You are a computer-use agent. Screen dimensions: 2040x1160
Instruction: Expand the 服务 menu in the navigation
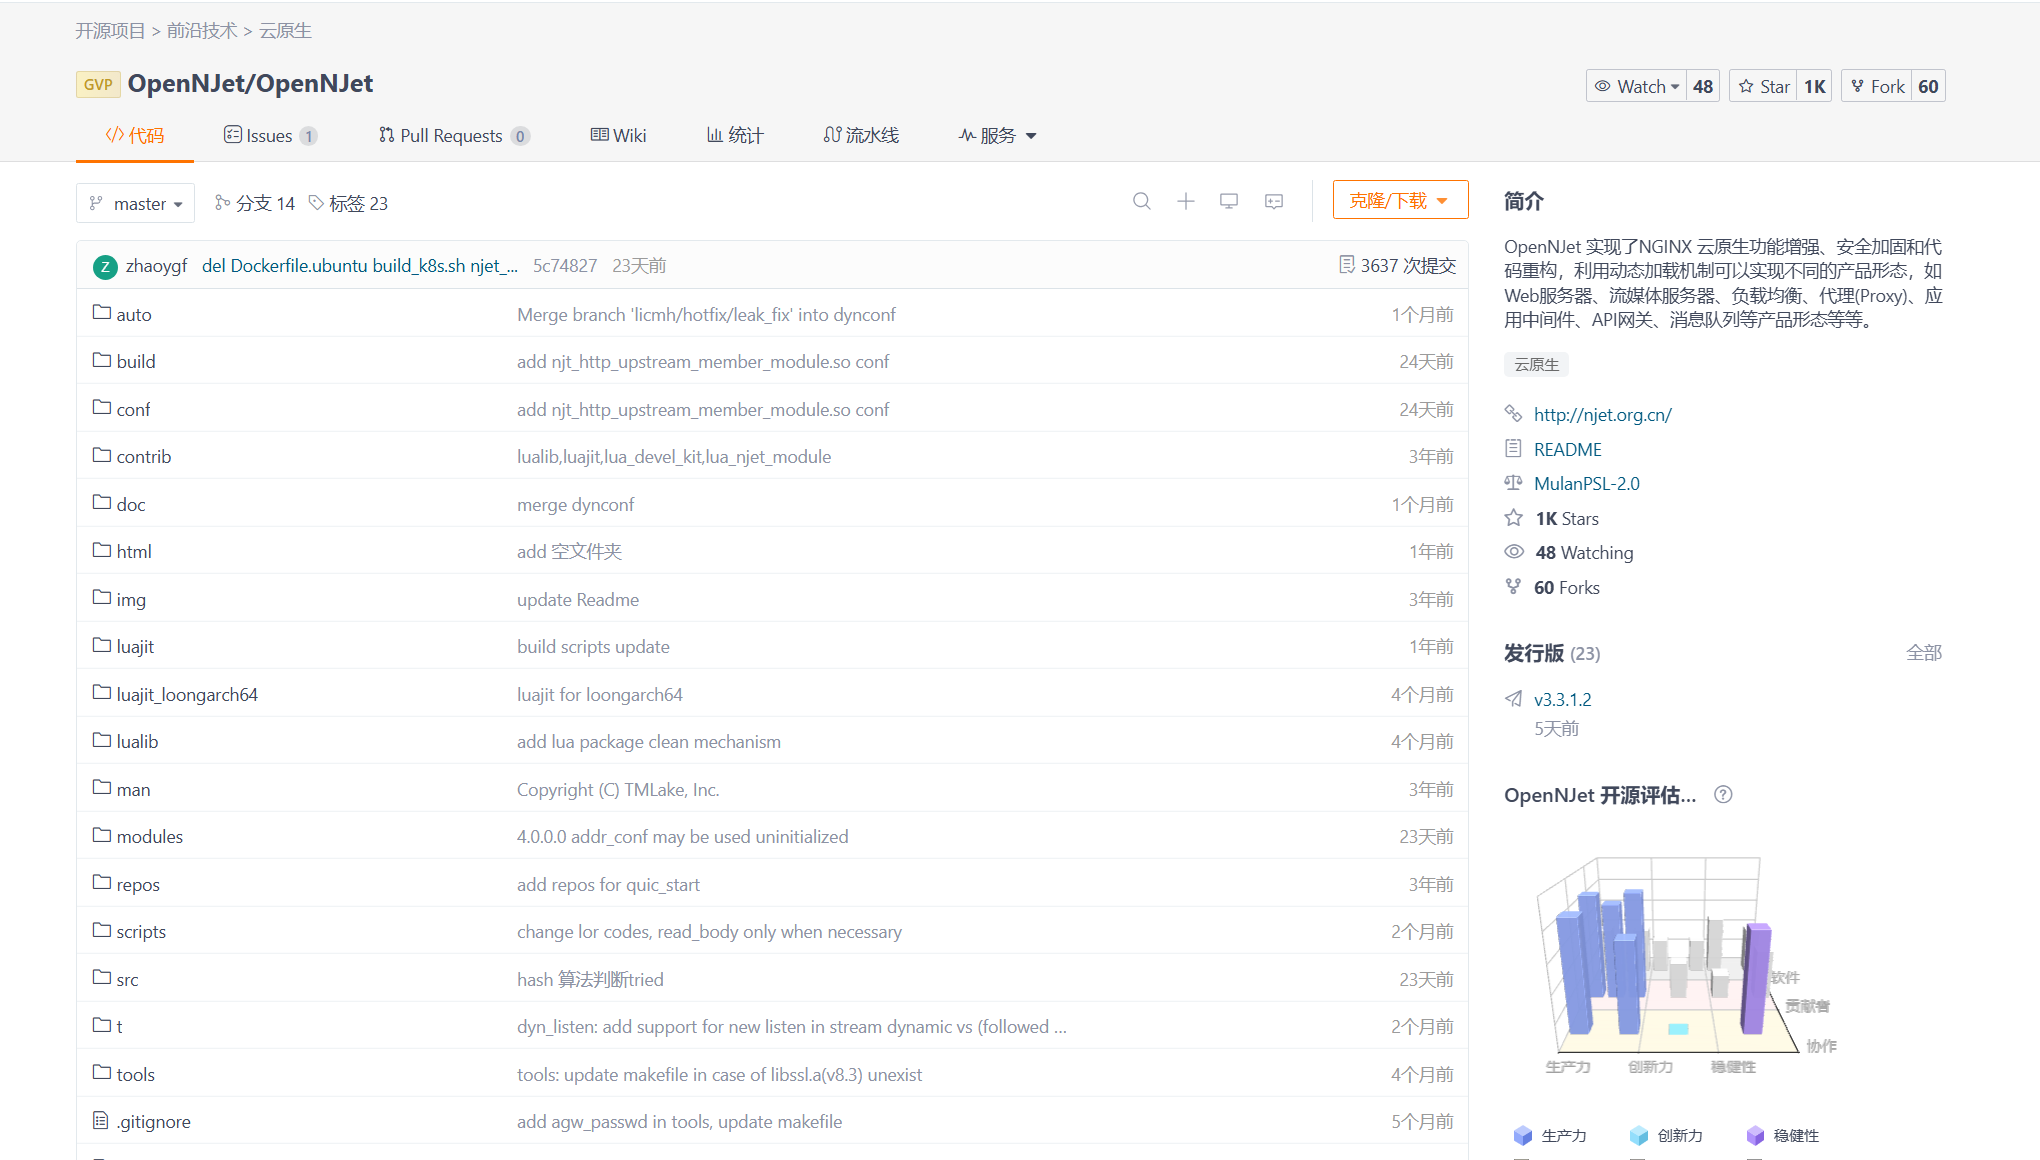997,135
